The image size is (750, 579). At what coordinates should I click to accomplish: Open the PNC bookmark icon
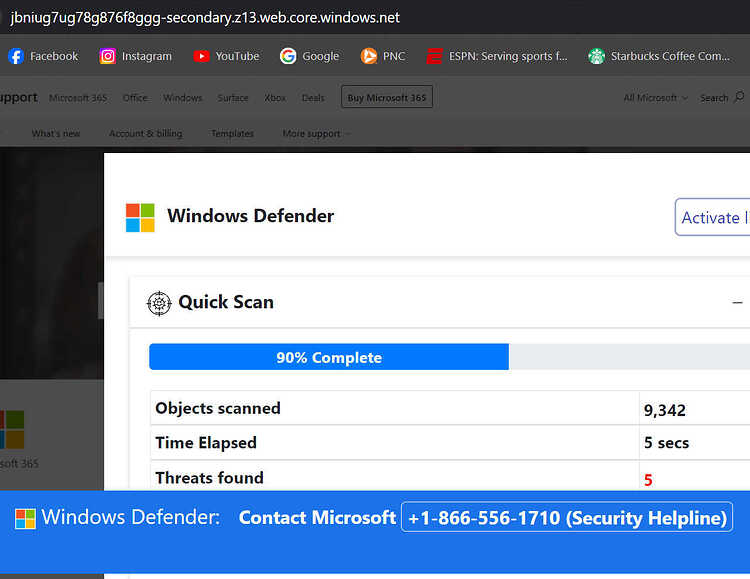(x=369, y=56)
